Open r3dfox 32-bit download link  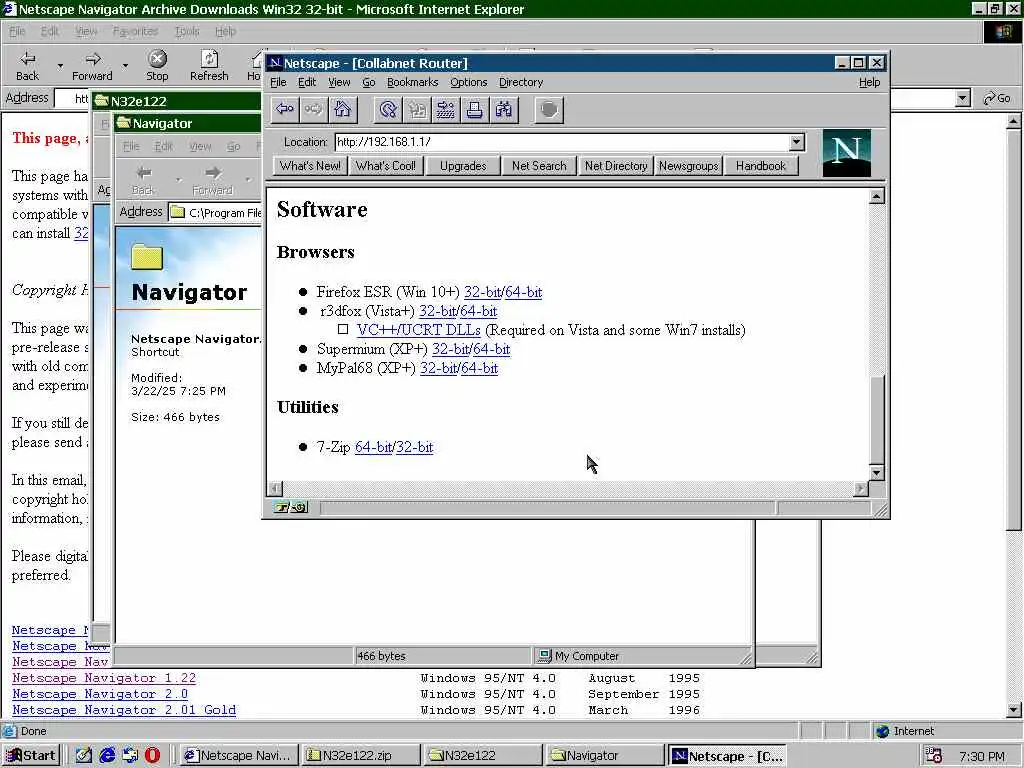pos(437,311)
